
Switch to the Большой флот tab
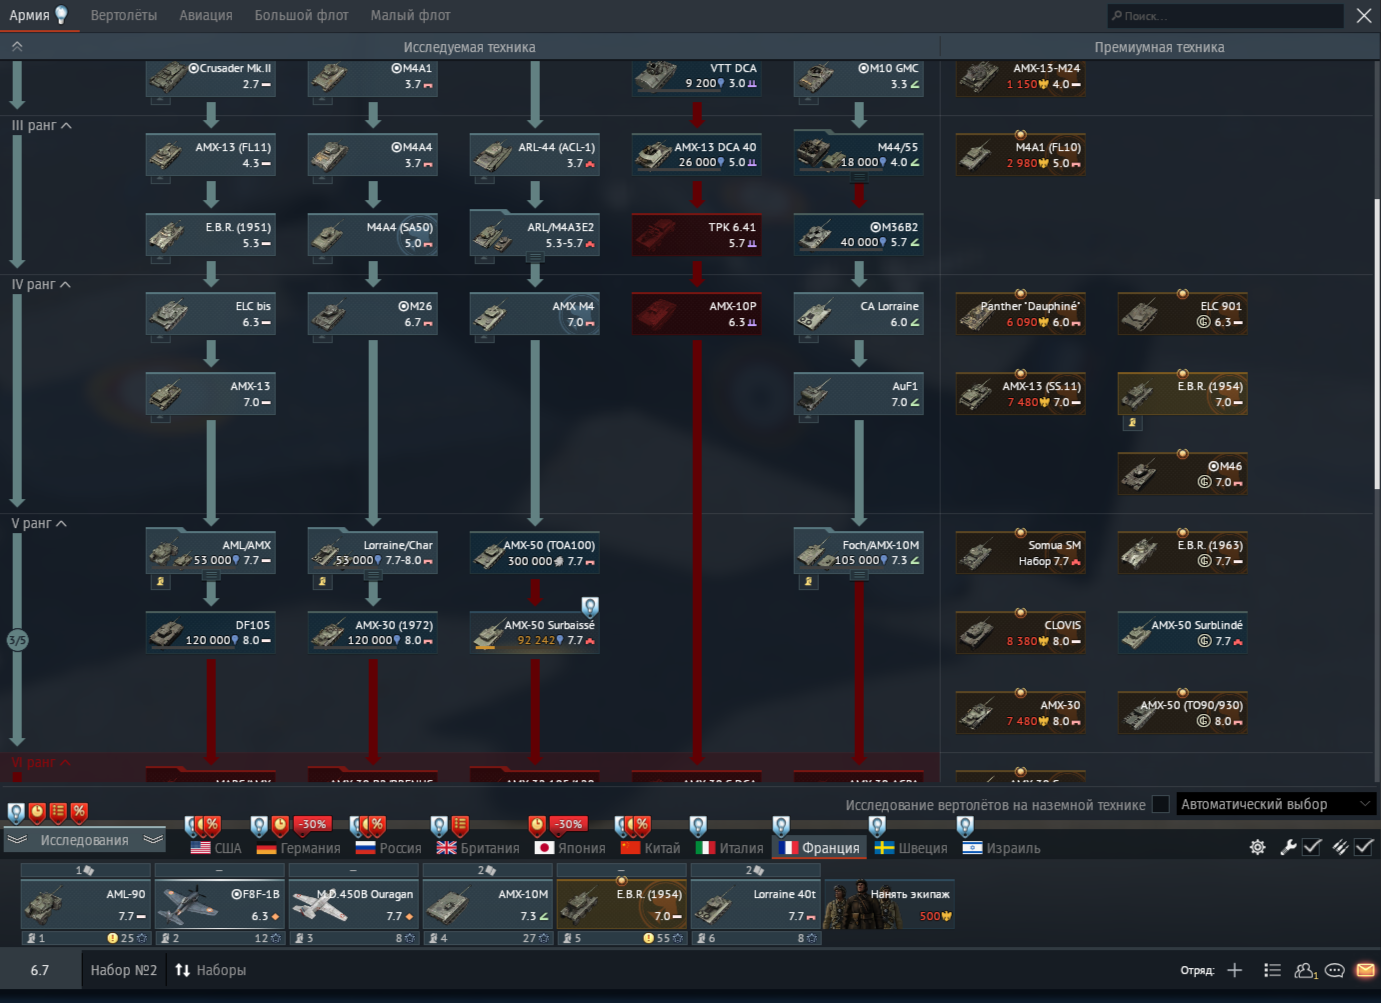pos(302,15)
